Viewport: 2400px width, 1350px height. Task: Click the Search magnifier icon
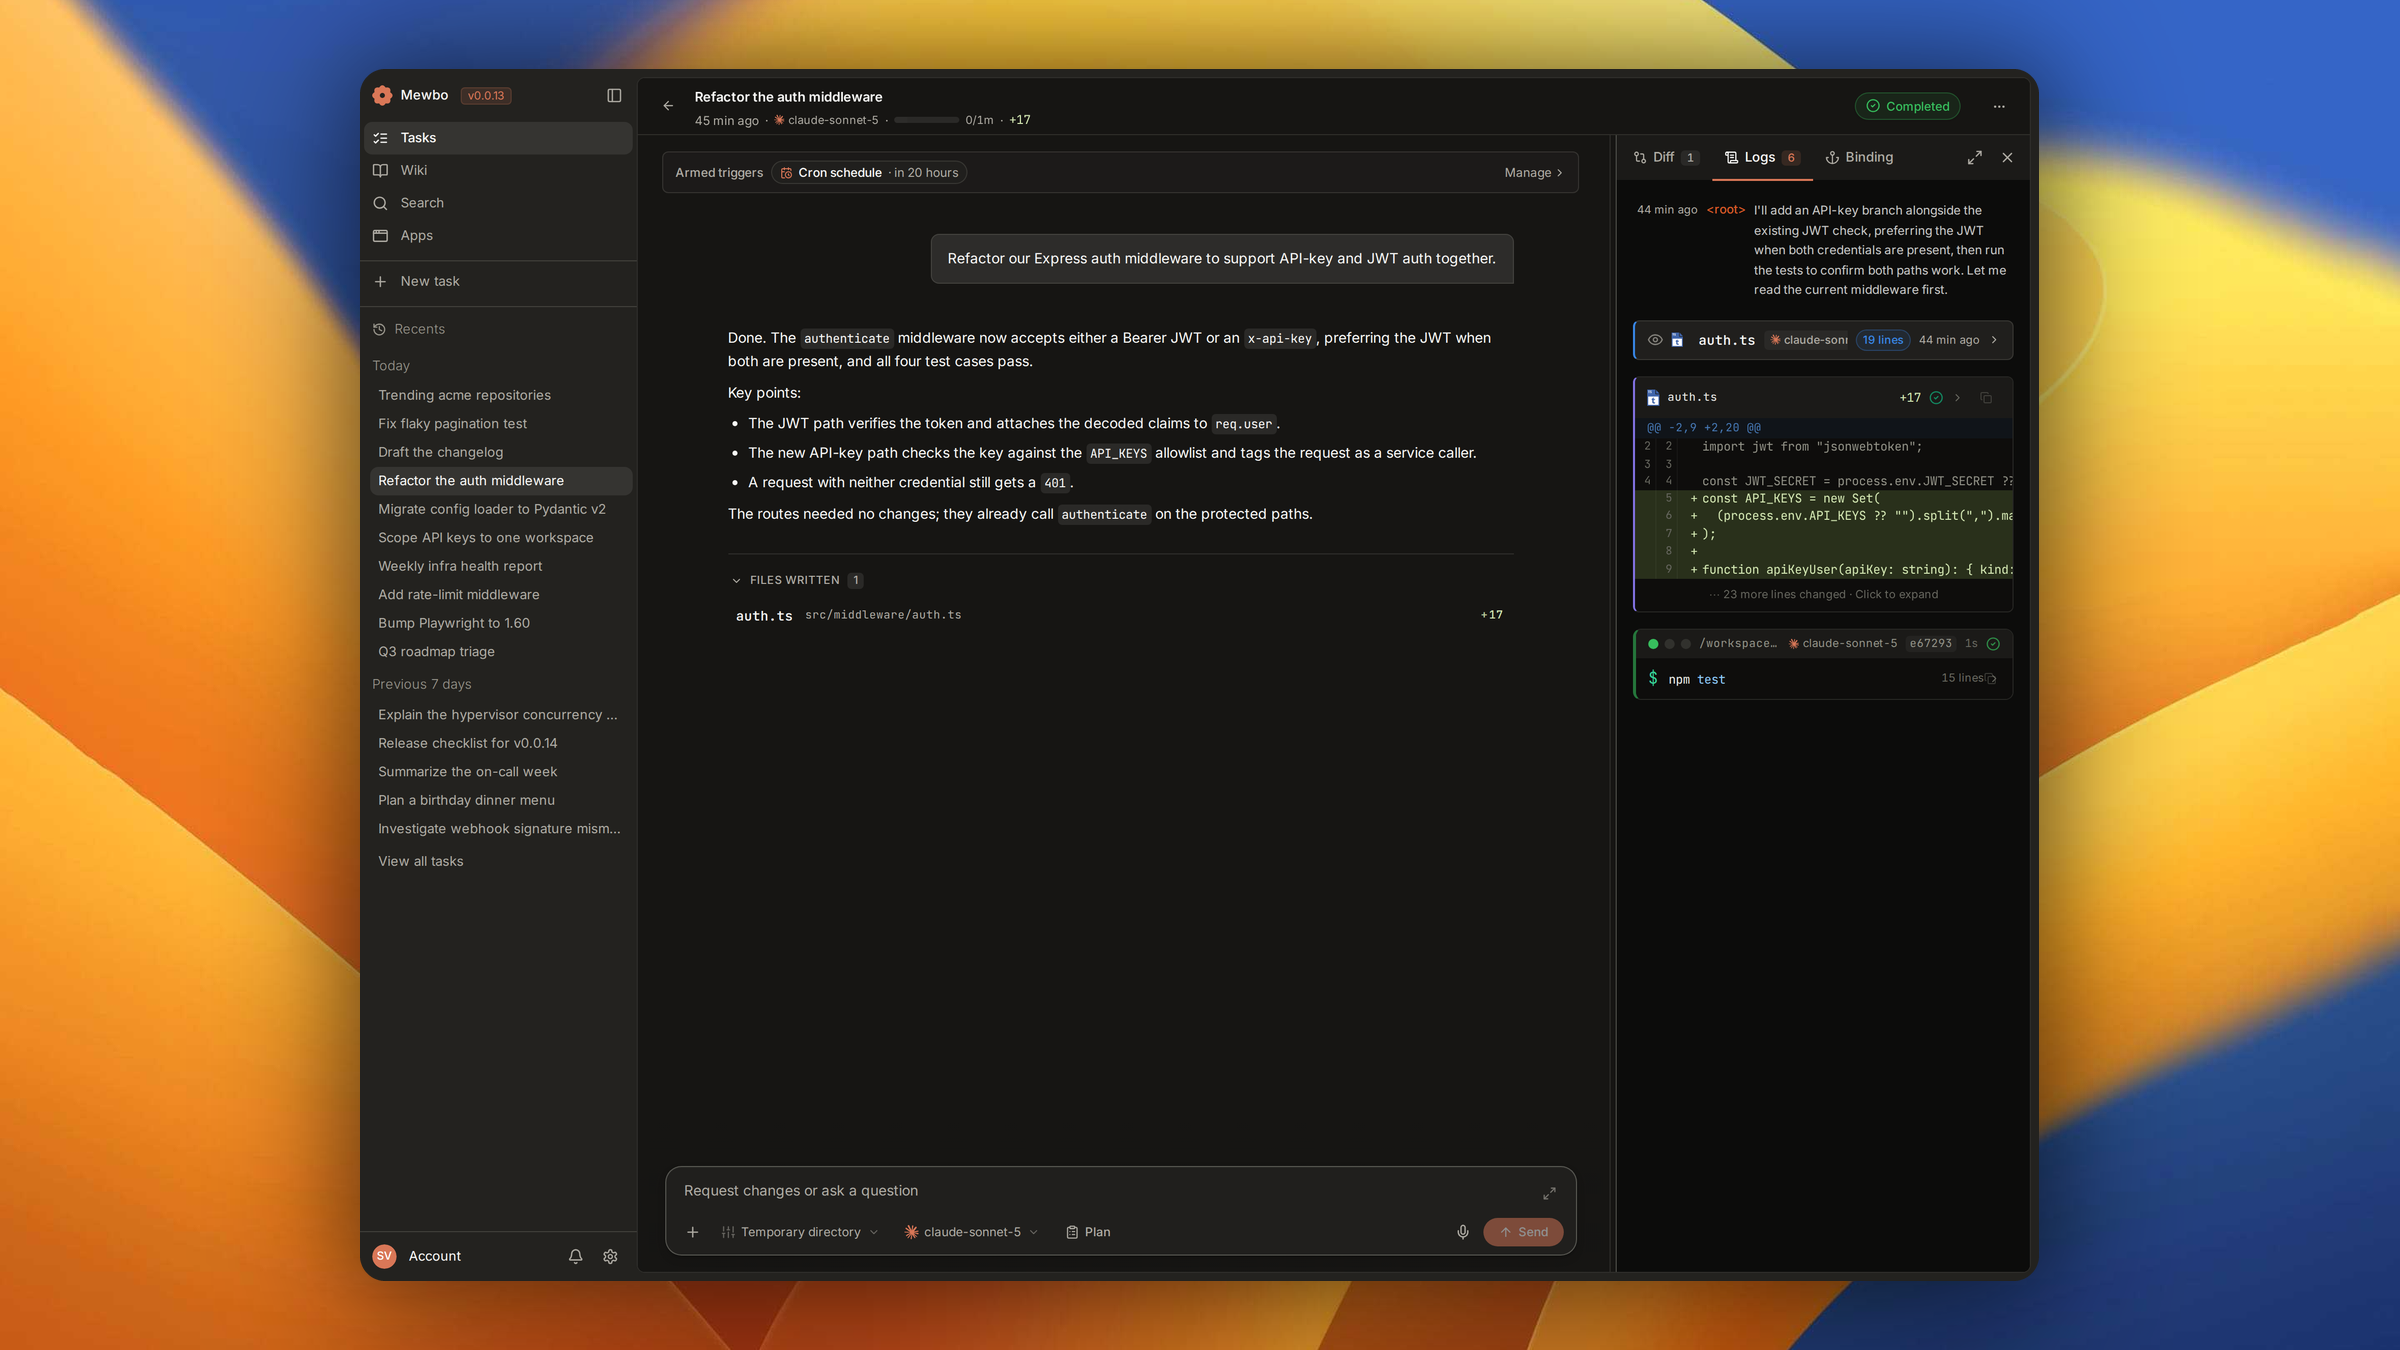pos(380,203)
